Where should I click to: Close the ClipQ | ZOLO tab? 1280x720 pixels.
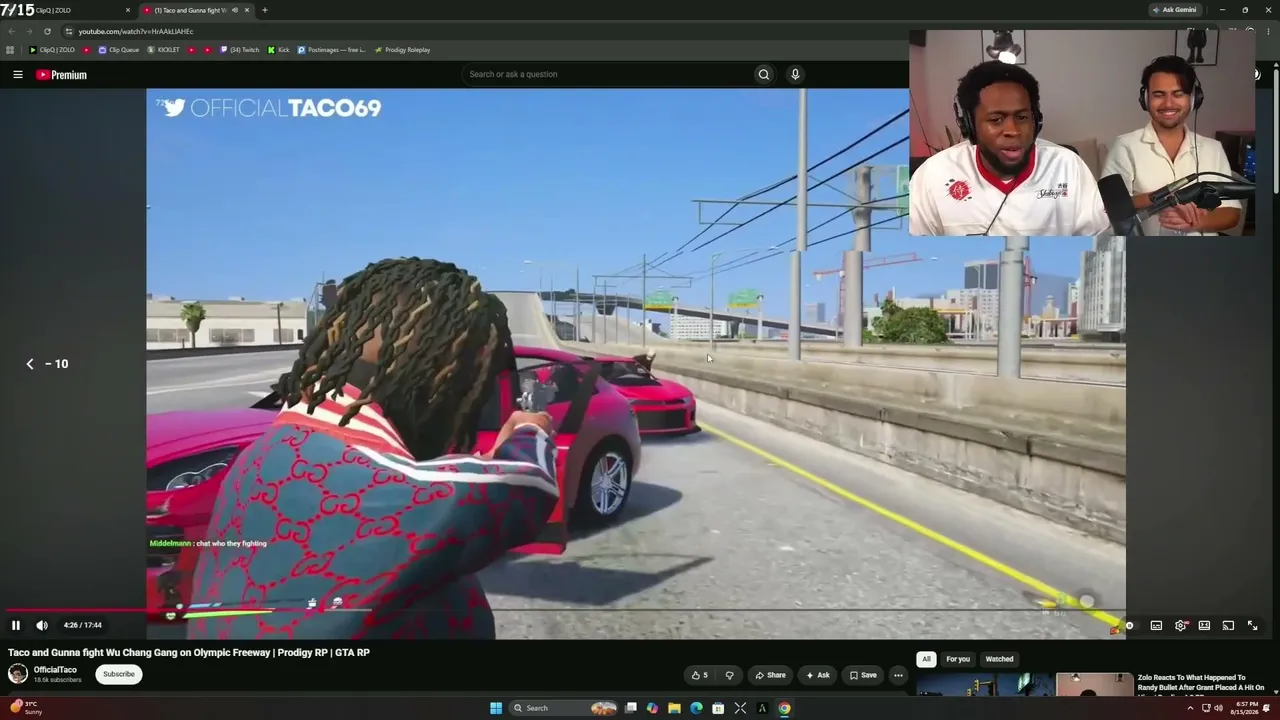[128, 10]
